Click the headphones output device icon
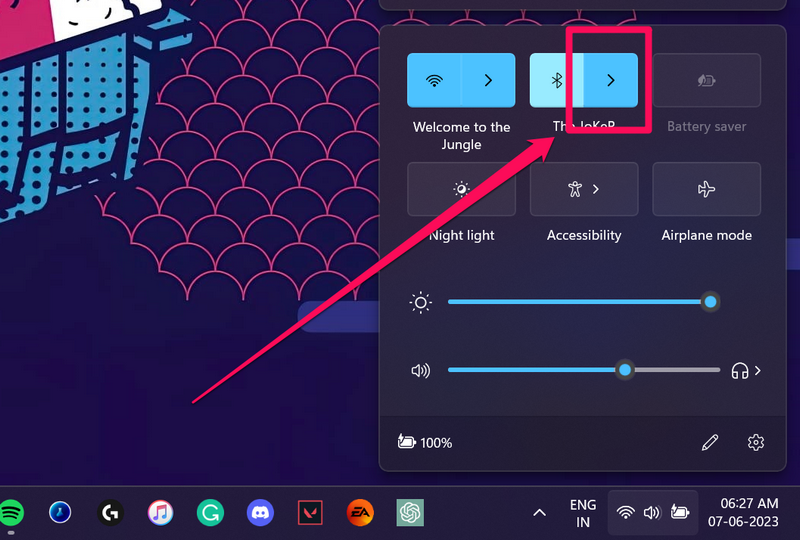 tap(739, 371)
